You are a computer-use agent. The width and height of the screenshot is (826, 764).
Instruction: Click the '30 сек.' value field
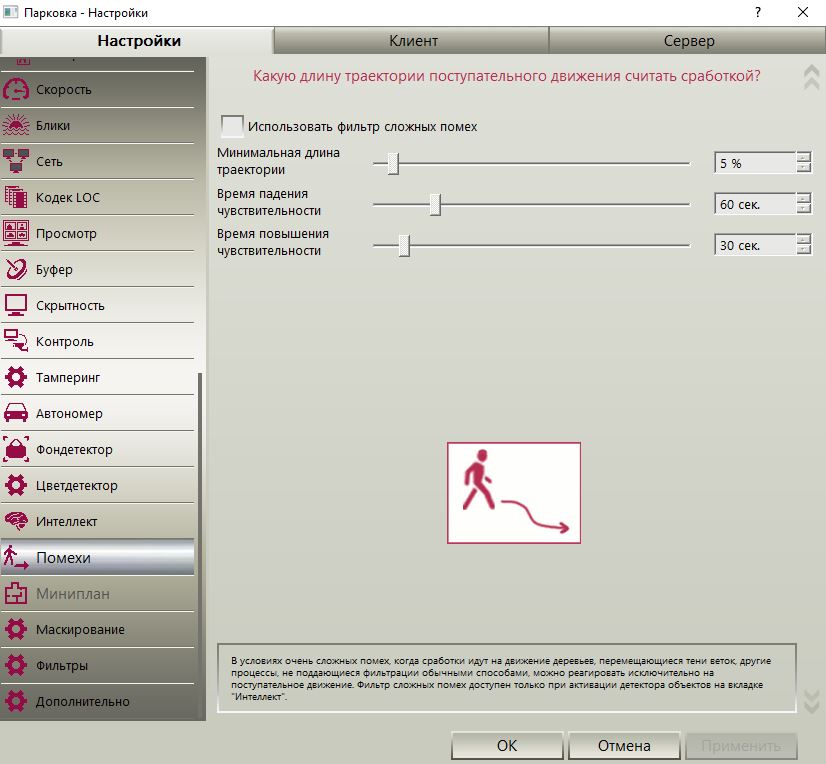[x=755, y=245]
